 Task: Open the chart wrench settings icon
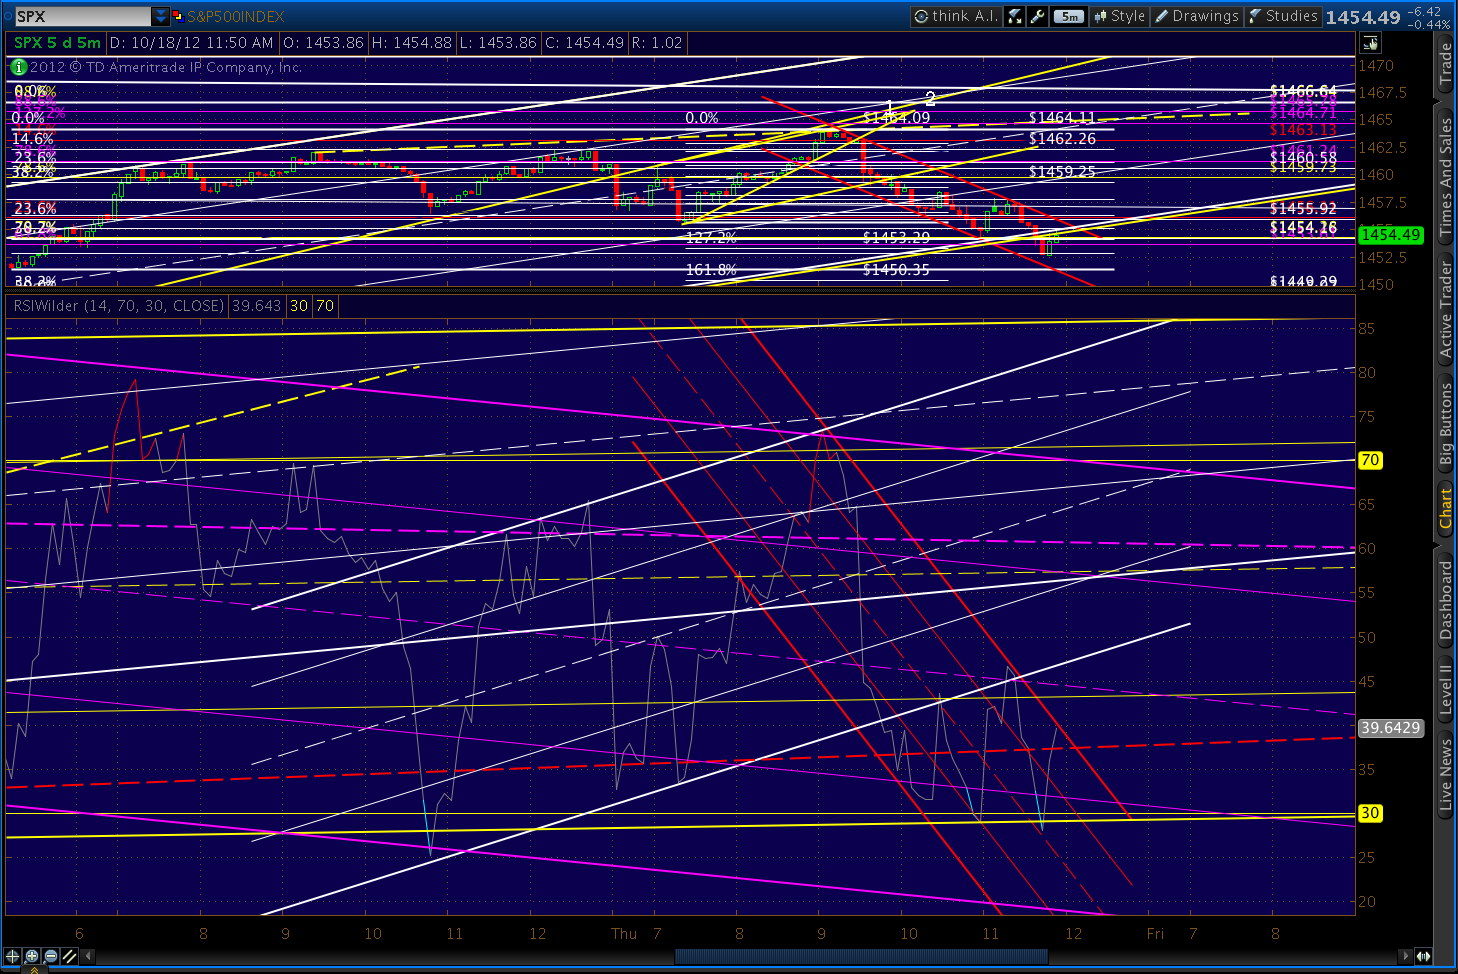coord(1037,16)
